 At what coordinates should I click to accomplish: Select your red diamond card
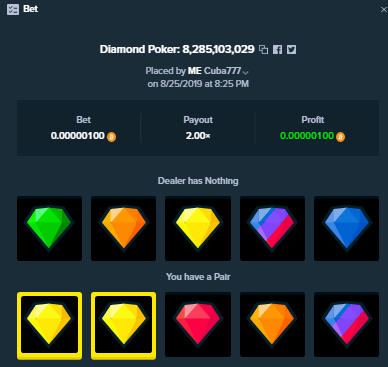click(x=198, y=324)
